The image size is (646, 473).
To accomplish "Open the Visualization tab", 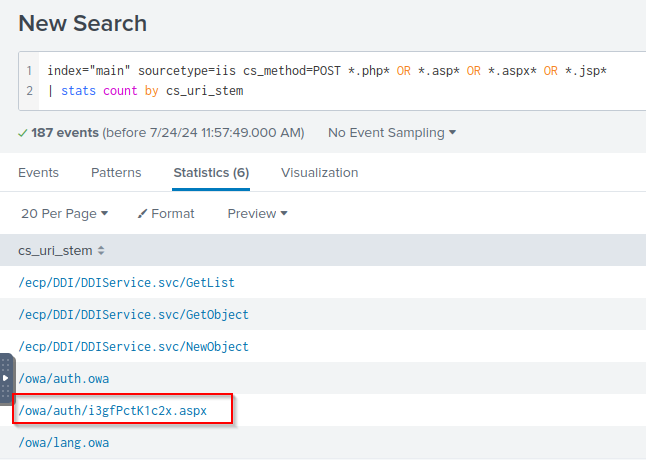I will coord(319,172).
